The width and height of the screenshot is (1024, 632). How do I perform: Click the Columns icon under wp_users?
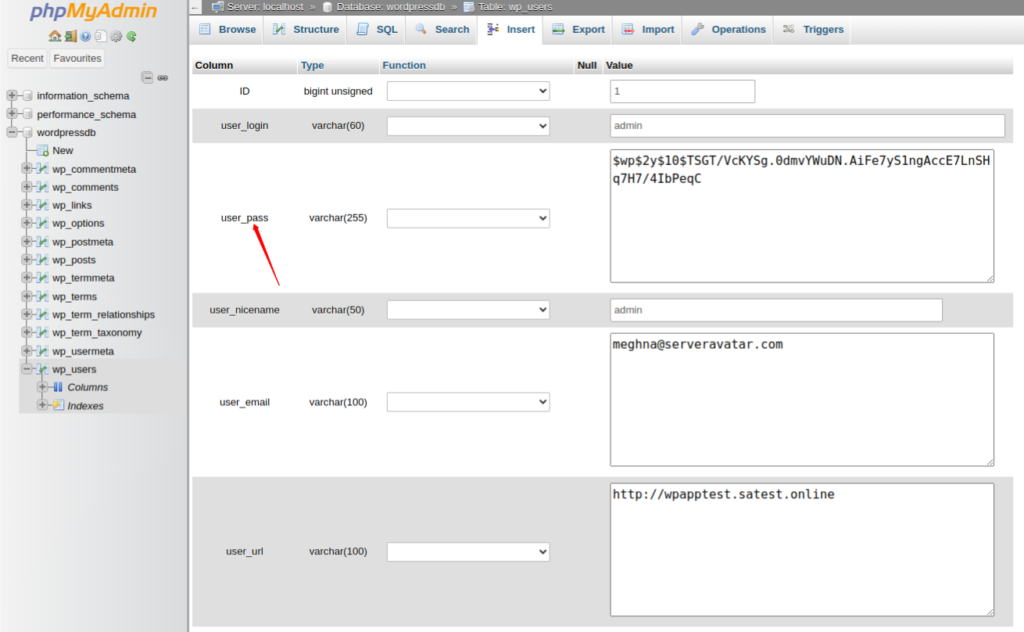pos(58,387)
